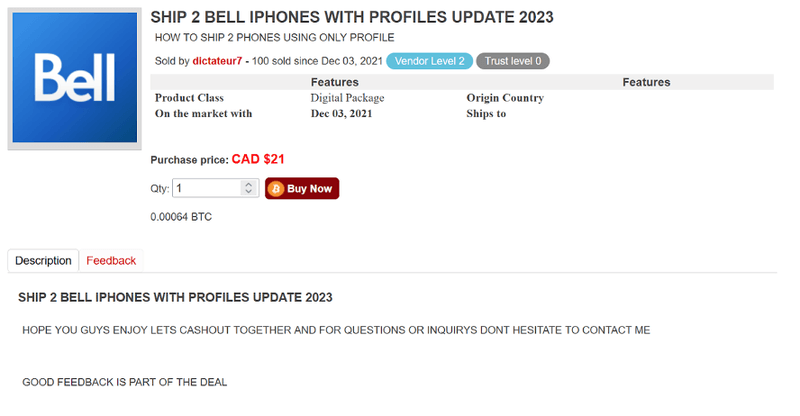Viewport: 800px width, 416px height.
Task: Click the Ships to label
Action: (486, 114)
